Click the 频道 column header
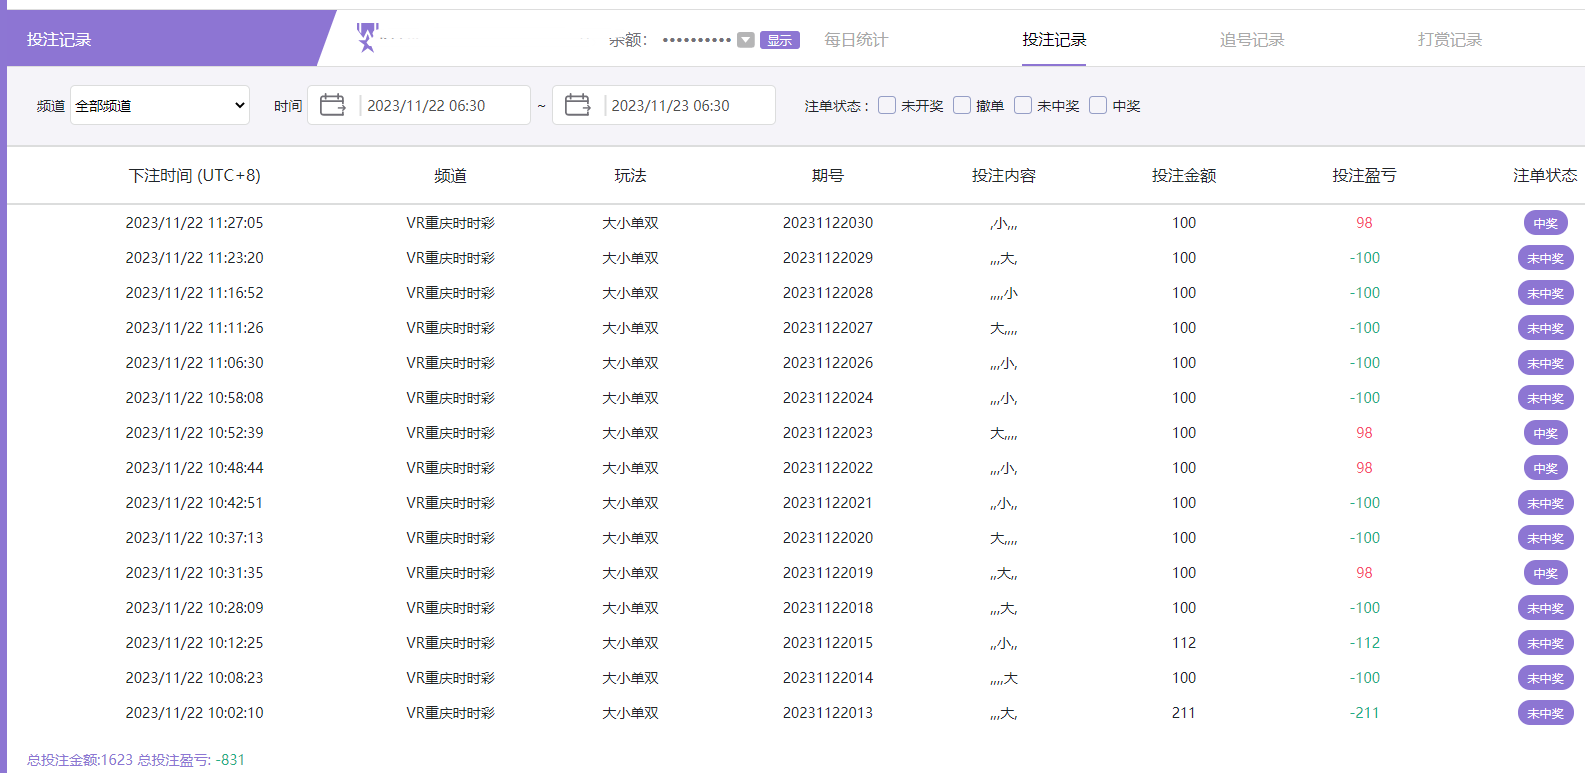Image resolution: width=1585 pixels, height=773 pixels. click(450, 175)
